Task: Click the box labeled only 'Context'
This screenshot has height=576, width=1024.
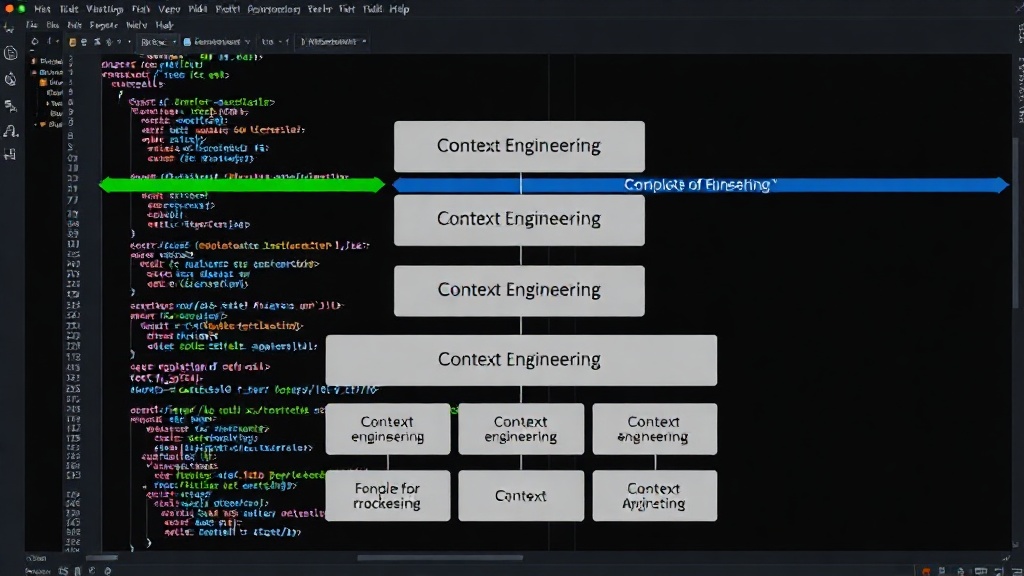Action: 521,496
